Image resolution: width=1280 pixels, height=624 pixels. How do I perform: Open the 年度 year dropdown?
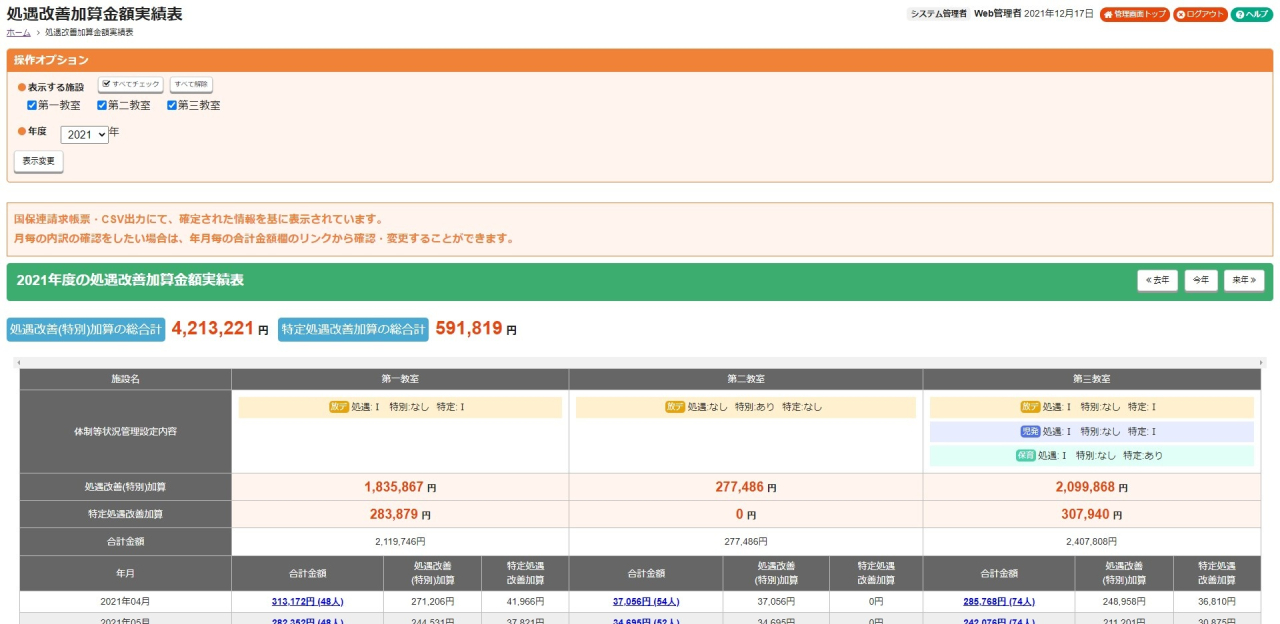[x=84, y=134]
